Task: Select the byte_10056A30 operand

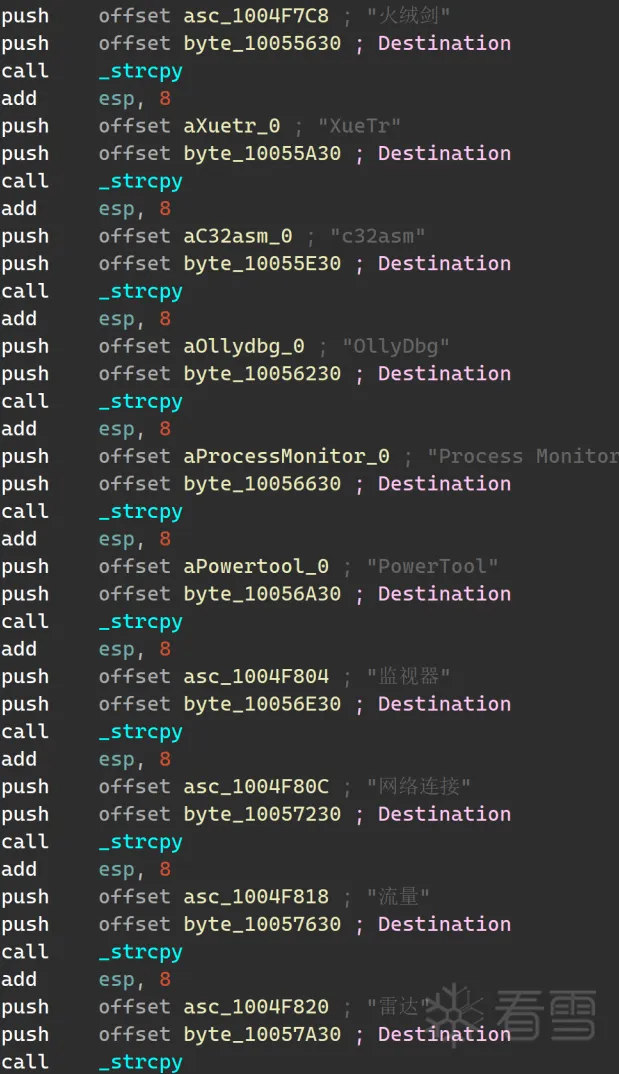Action: coord(262,594)
